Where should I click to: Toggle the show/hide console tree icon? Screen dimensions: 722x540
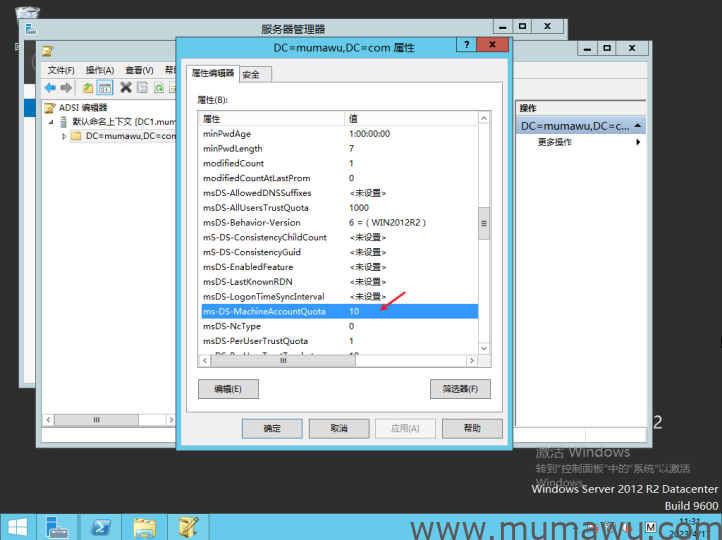pyautogui.click(x=103, y=88)
